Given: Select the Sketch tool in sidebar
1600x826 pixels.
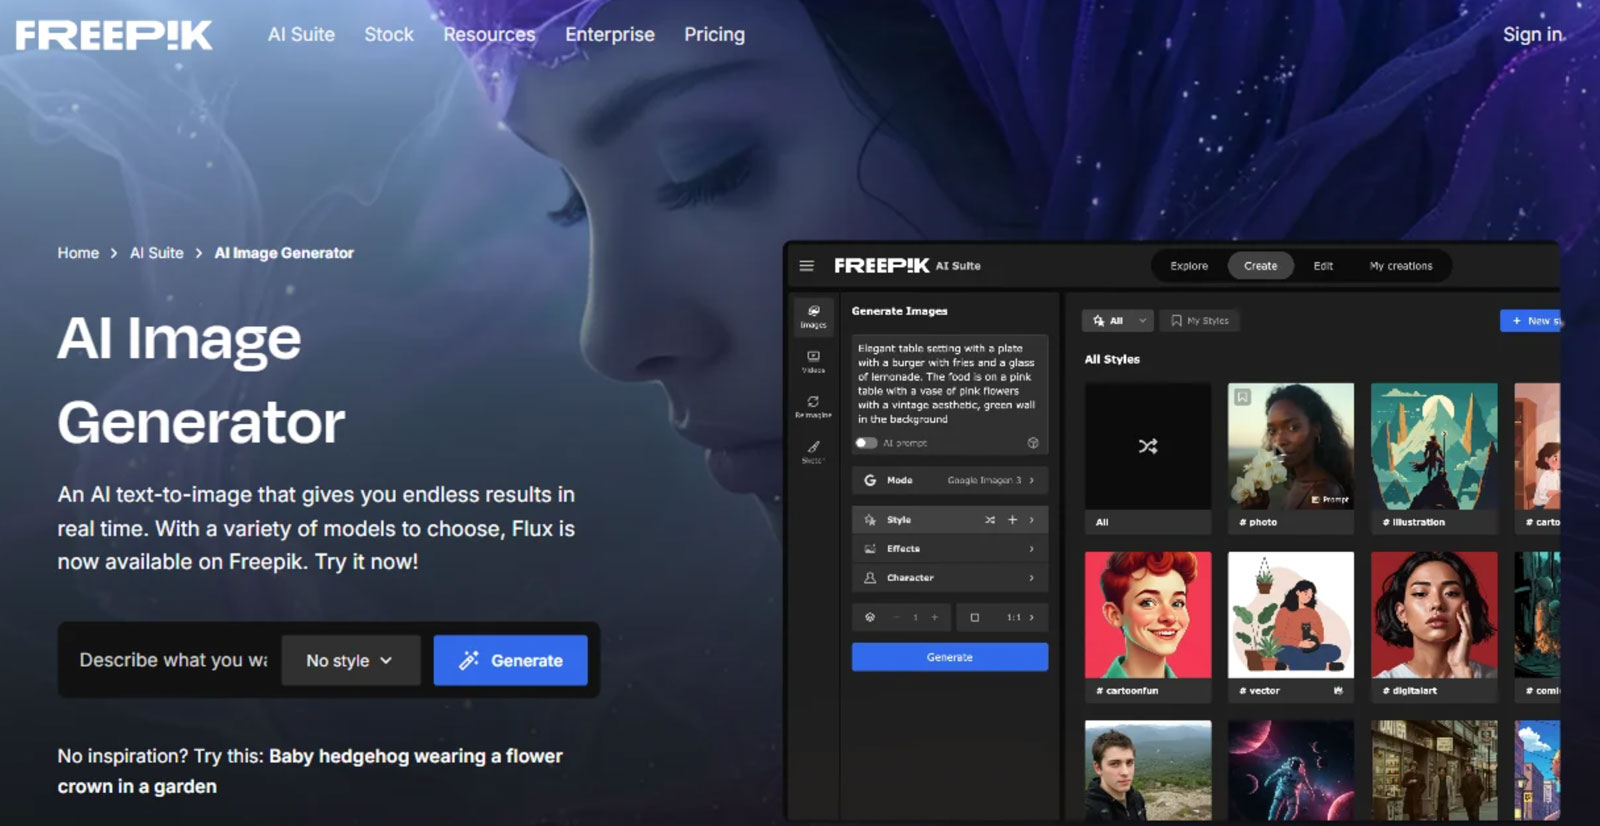Looking at the screenshot, I should [x=814, y=452].
